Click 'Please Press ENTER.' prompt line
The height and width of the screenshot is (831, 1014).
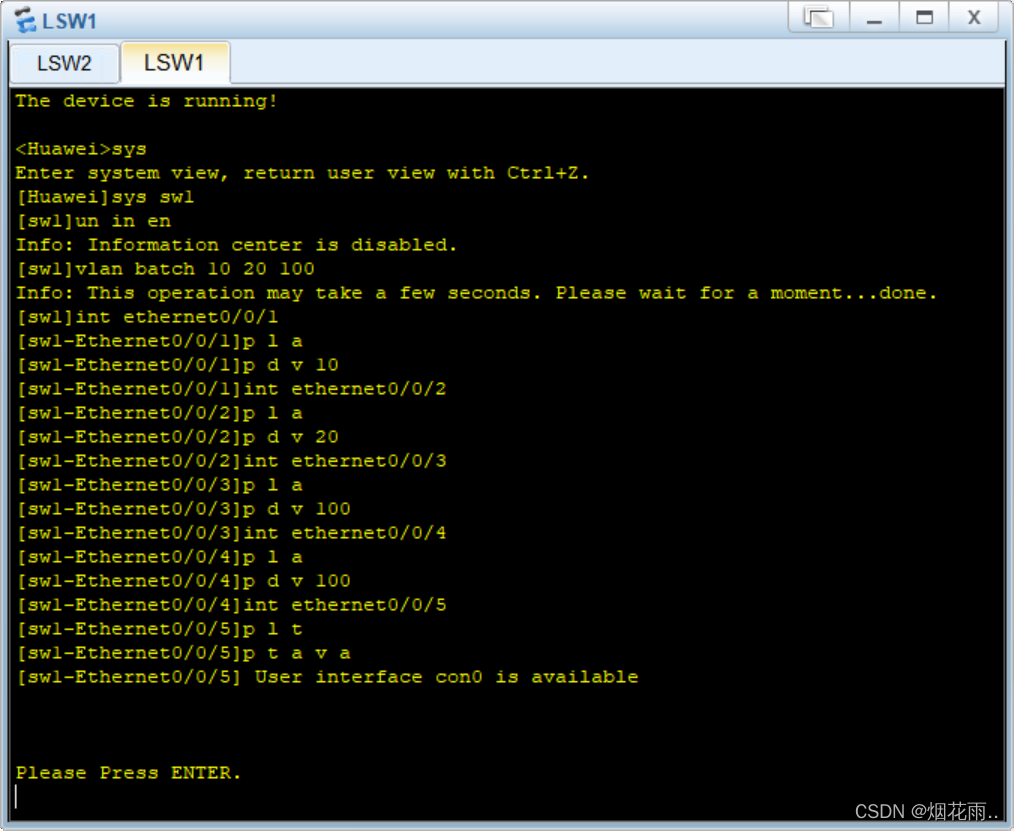point(128,772)
